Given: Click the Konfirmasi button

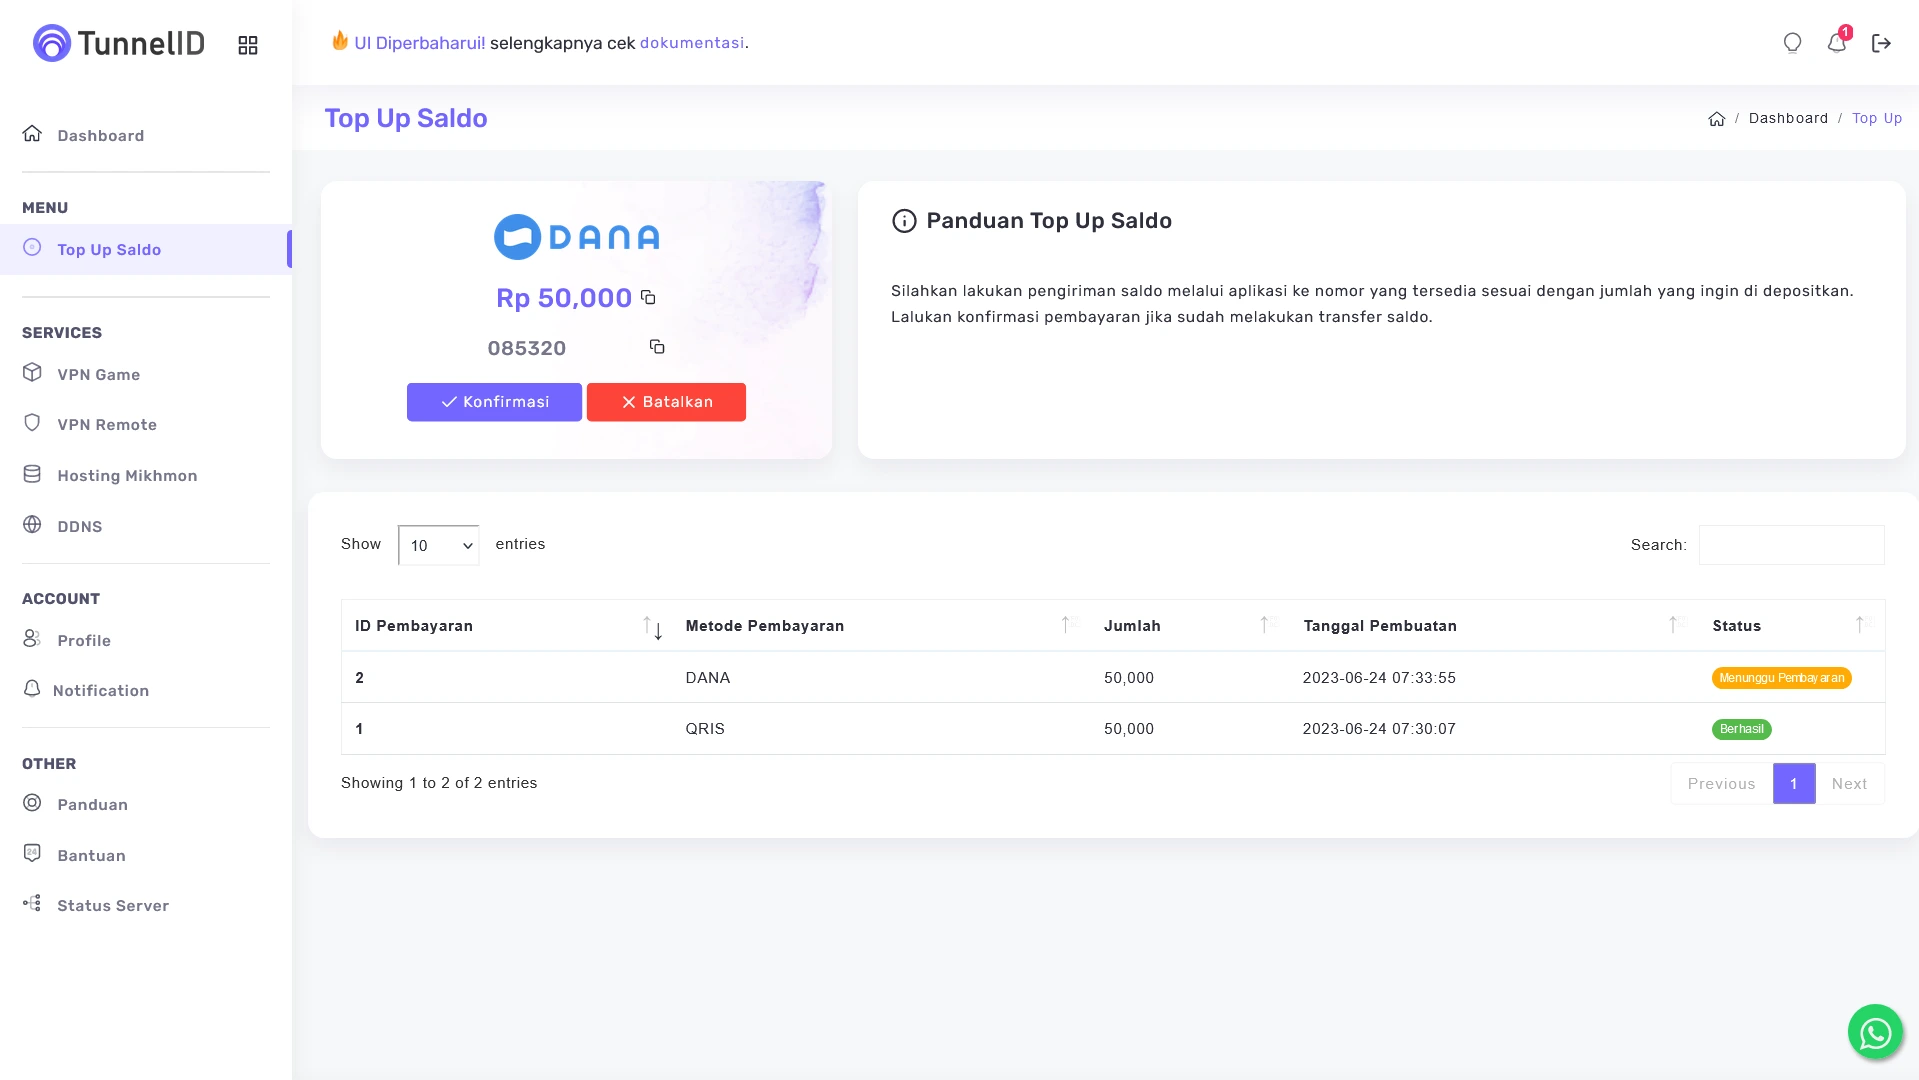Looking at the screenshot, I should pos(494,402).
